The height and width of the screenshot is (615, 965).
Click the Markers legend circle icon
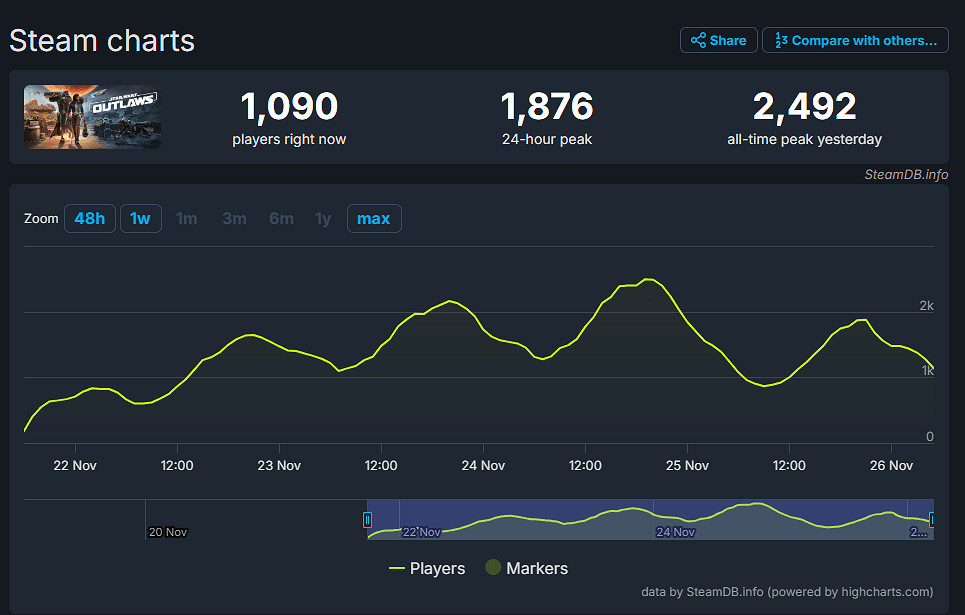pyautogui.click(x=493, y=568)
